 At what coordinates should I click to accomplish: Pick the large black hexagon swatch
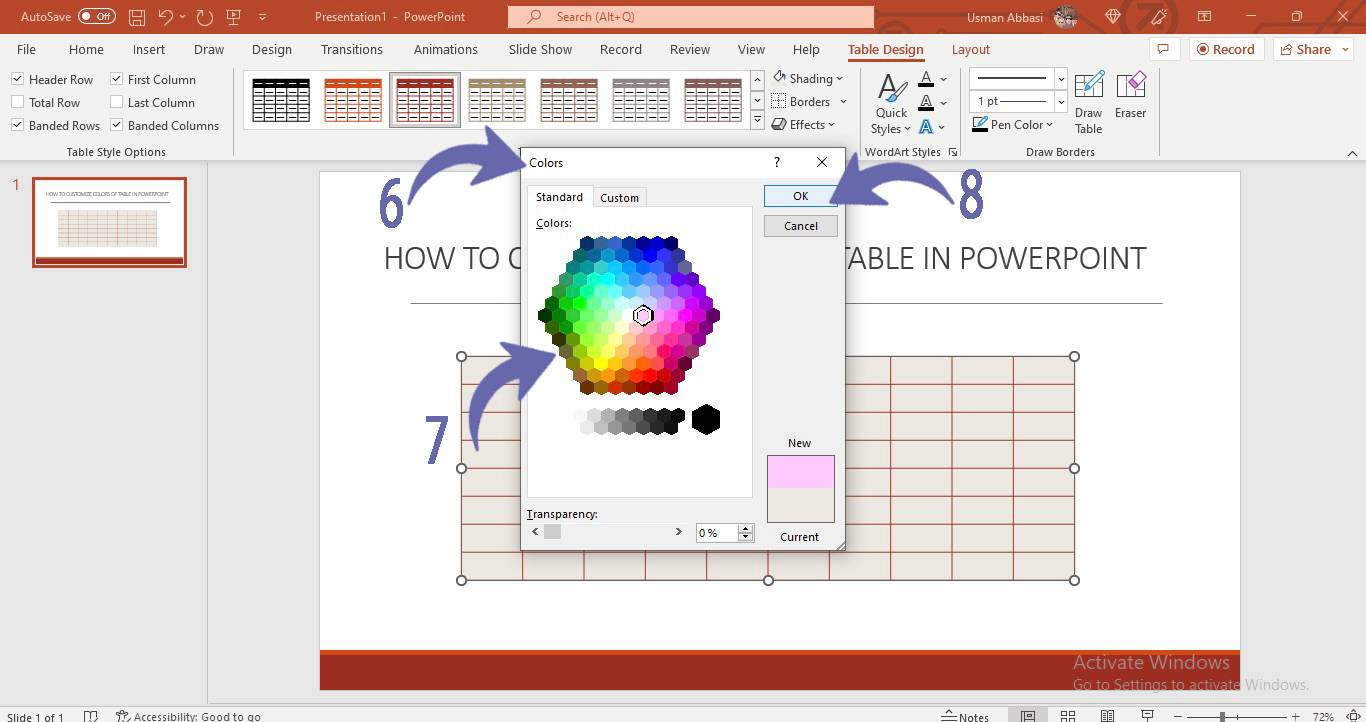(x=706, y=419)
